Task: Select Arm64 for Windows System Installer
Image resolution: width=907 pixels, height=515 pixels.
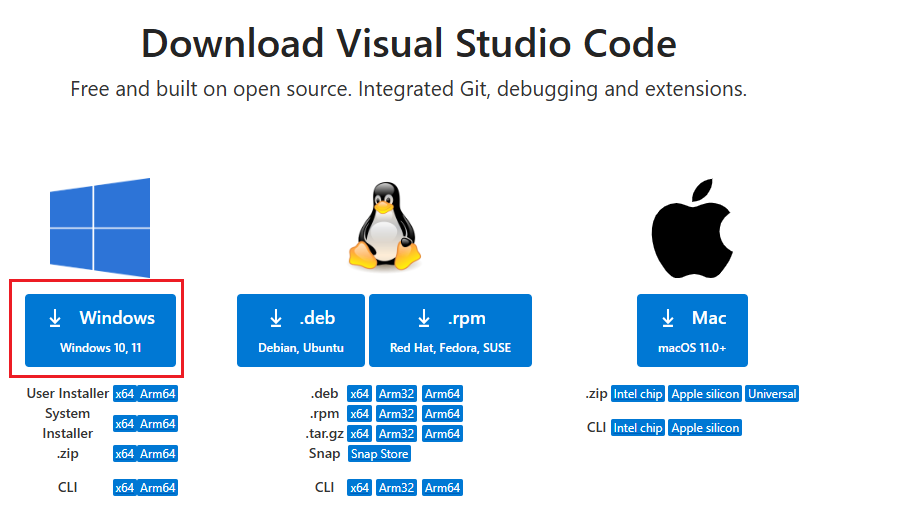Action: tap(157, 424)
